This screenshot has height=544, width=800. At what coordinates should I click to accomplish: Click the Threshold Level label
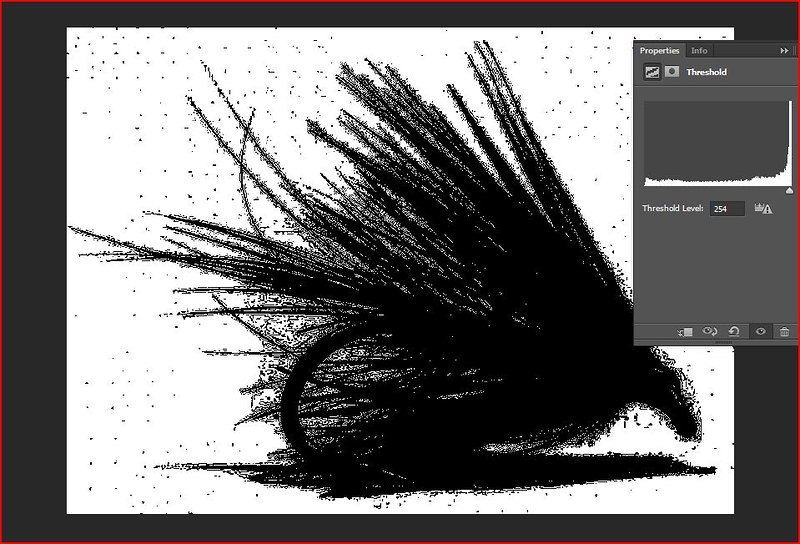[674, 209]
